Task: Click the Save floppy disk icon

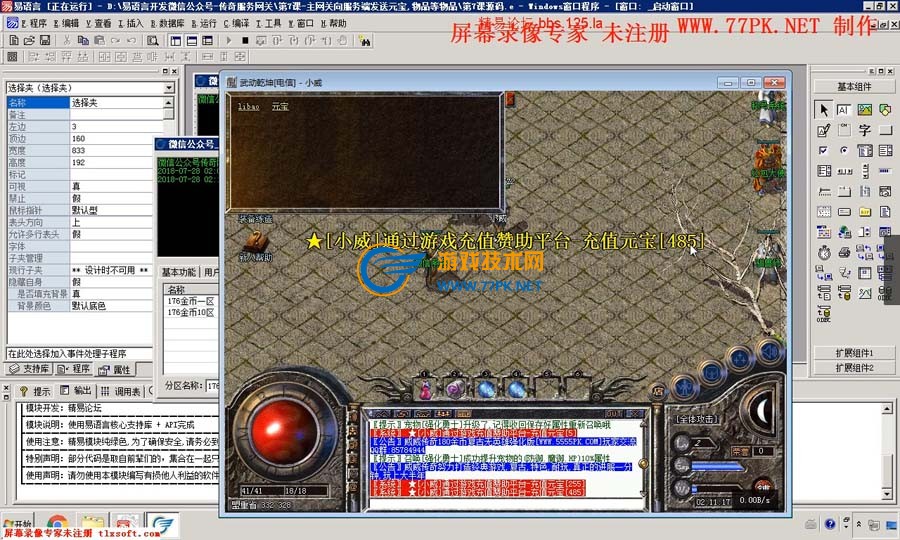Action: click(x=44, y=40)
